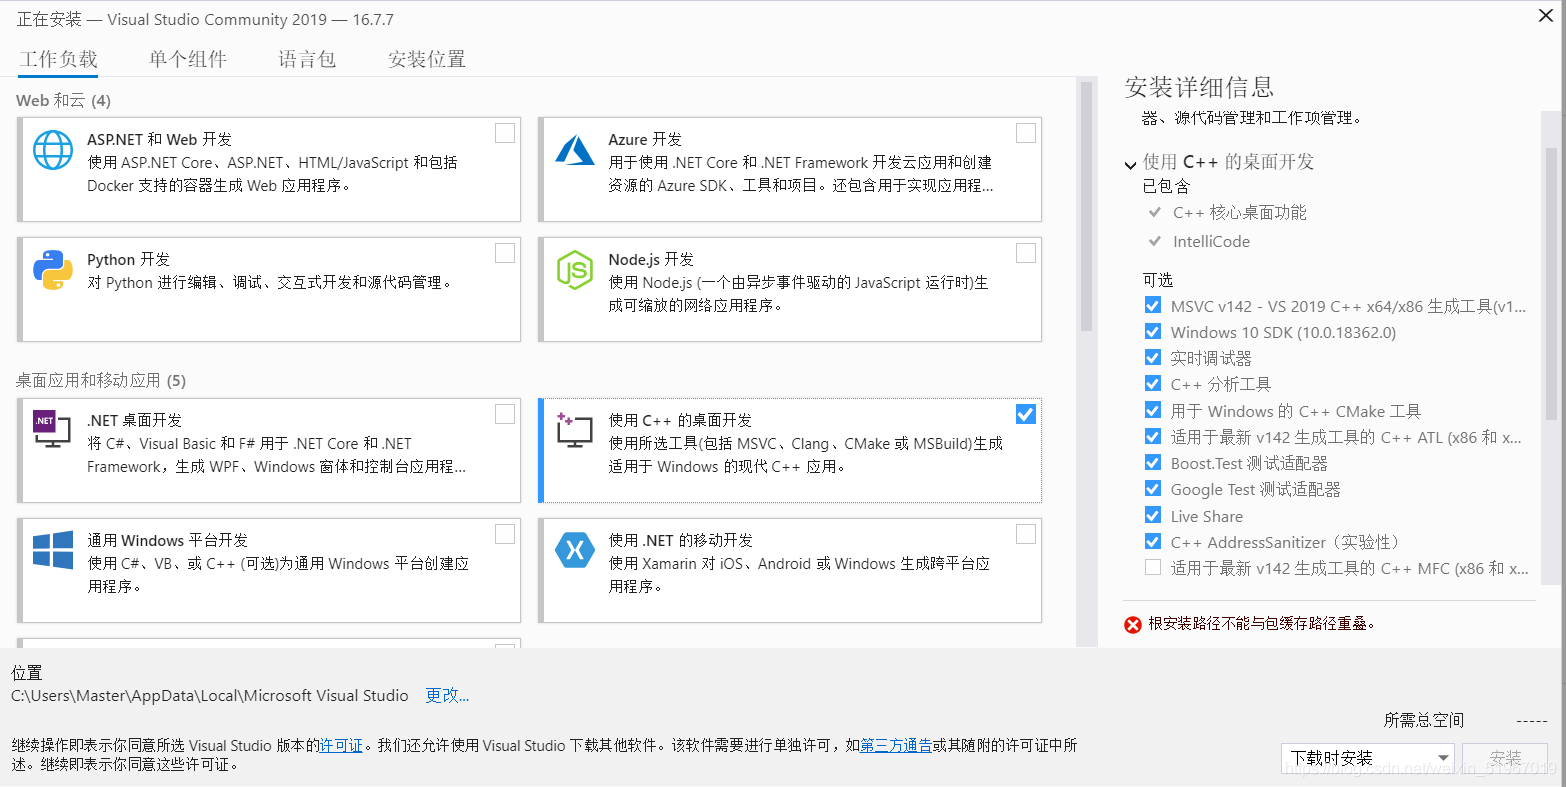Tick the Python development workload checkbox
This screenshot has height=787, width=1566.
[x=505, y=253]
